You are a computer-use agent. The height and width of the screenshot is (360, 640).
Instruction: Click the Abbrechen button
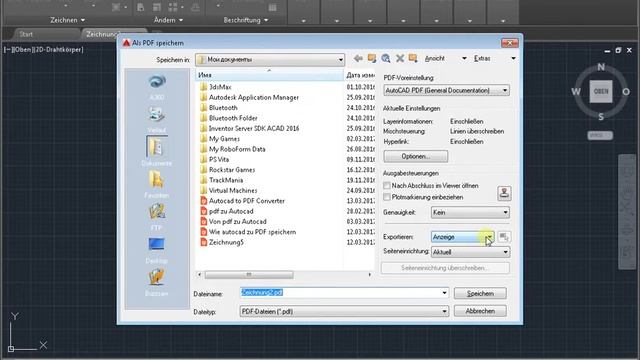pos(480,311)
